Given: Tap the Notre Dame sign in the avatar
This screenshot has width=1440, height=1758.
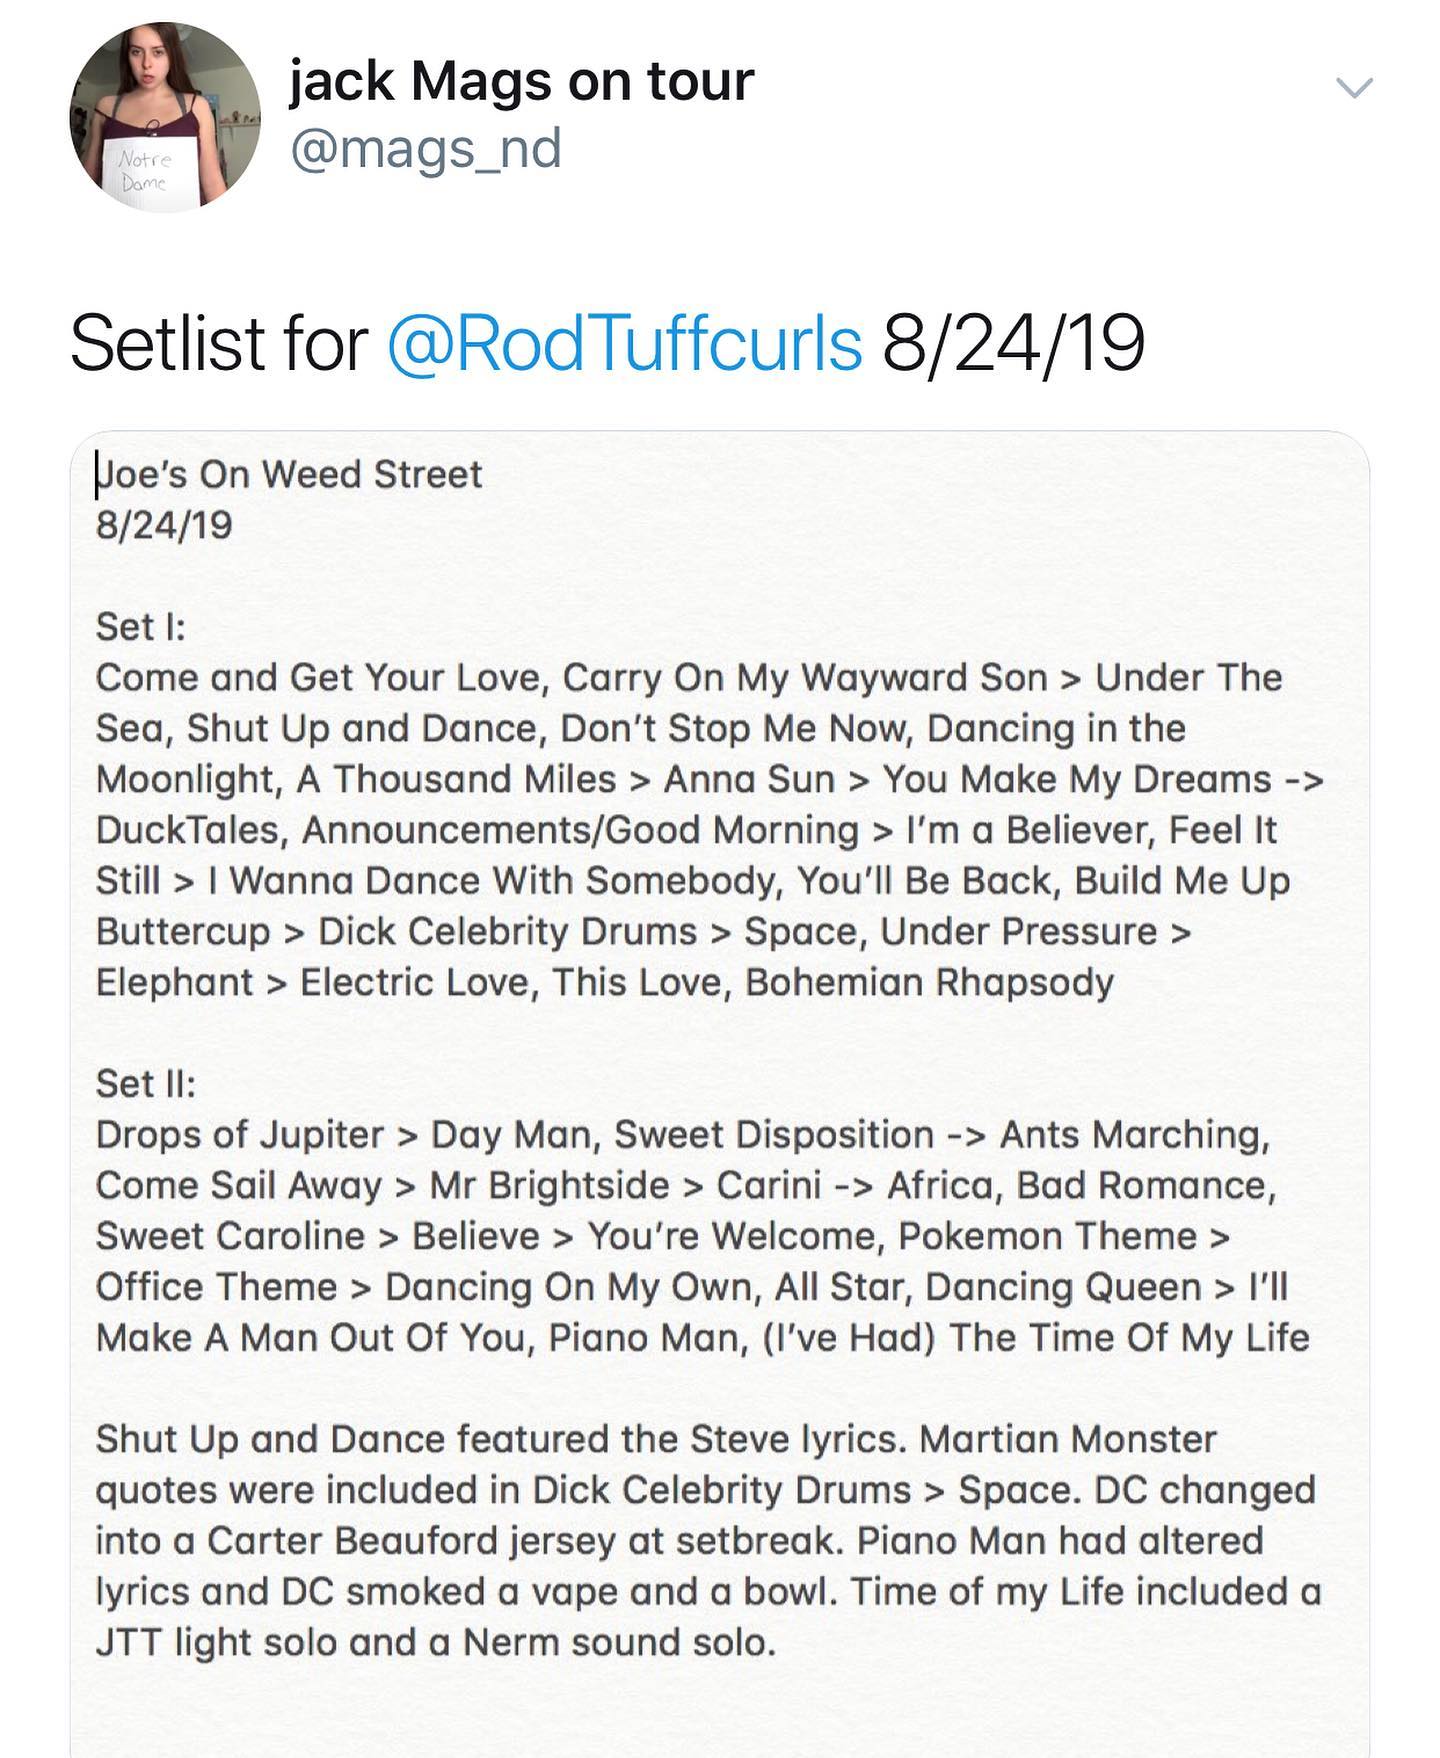Looking at the screenshot, I should coord(146,172).
